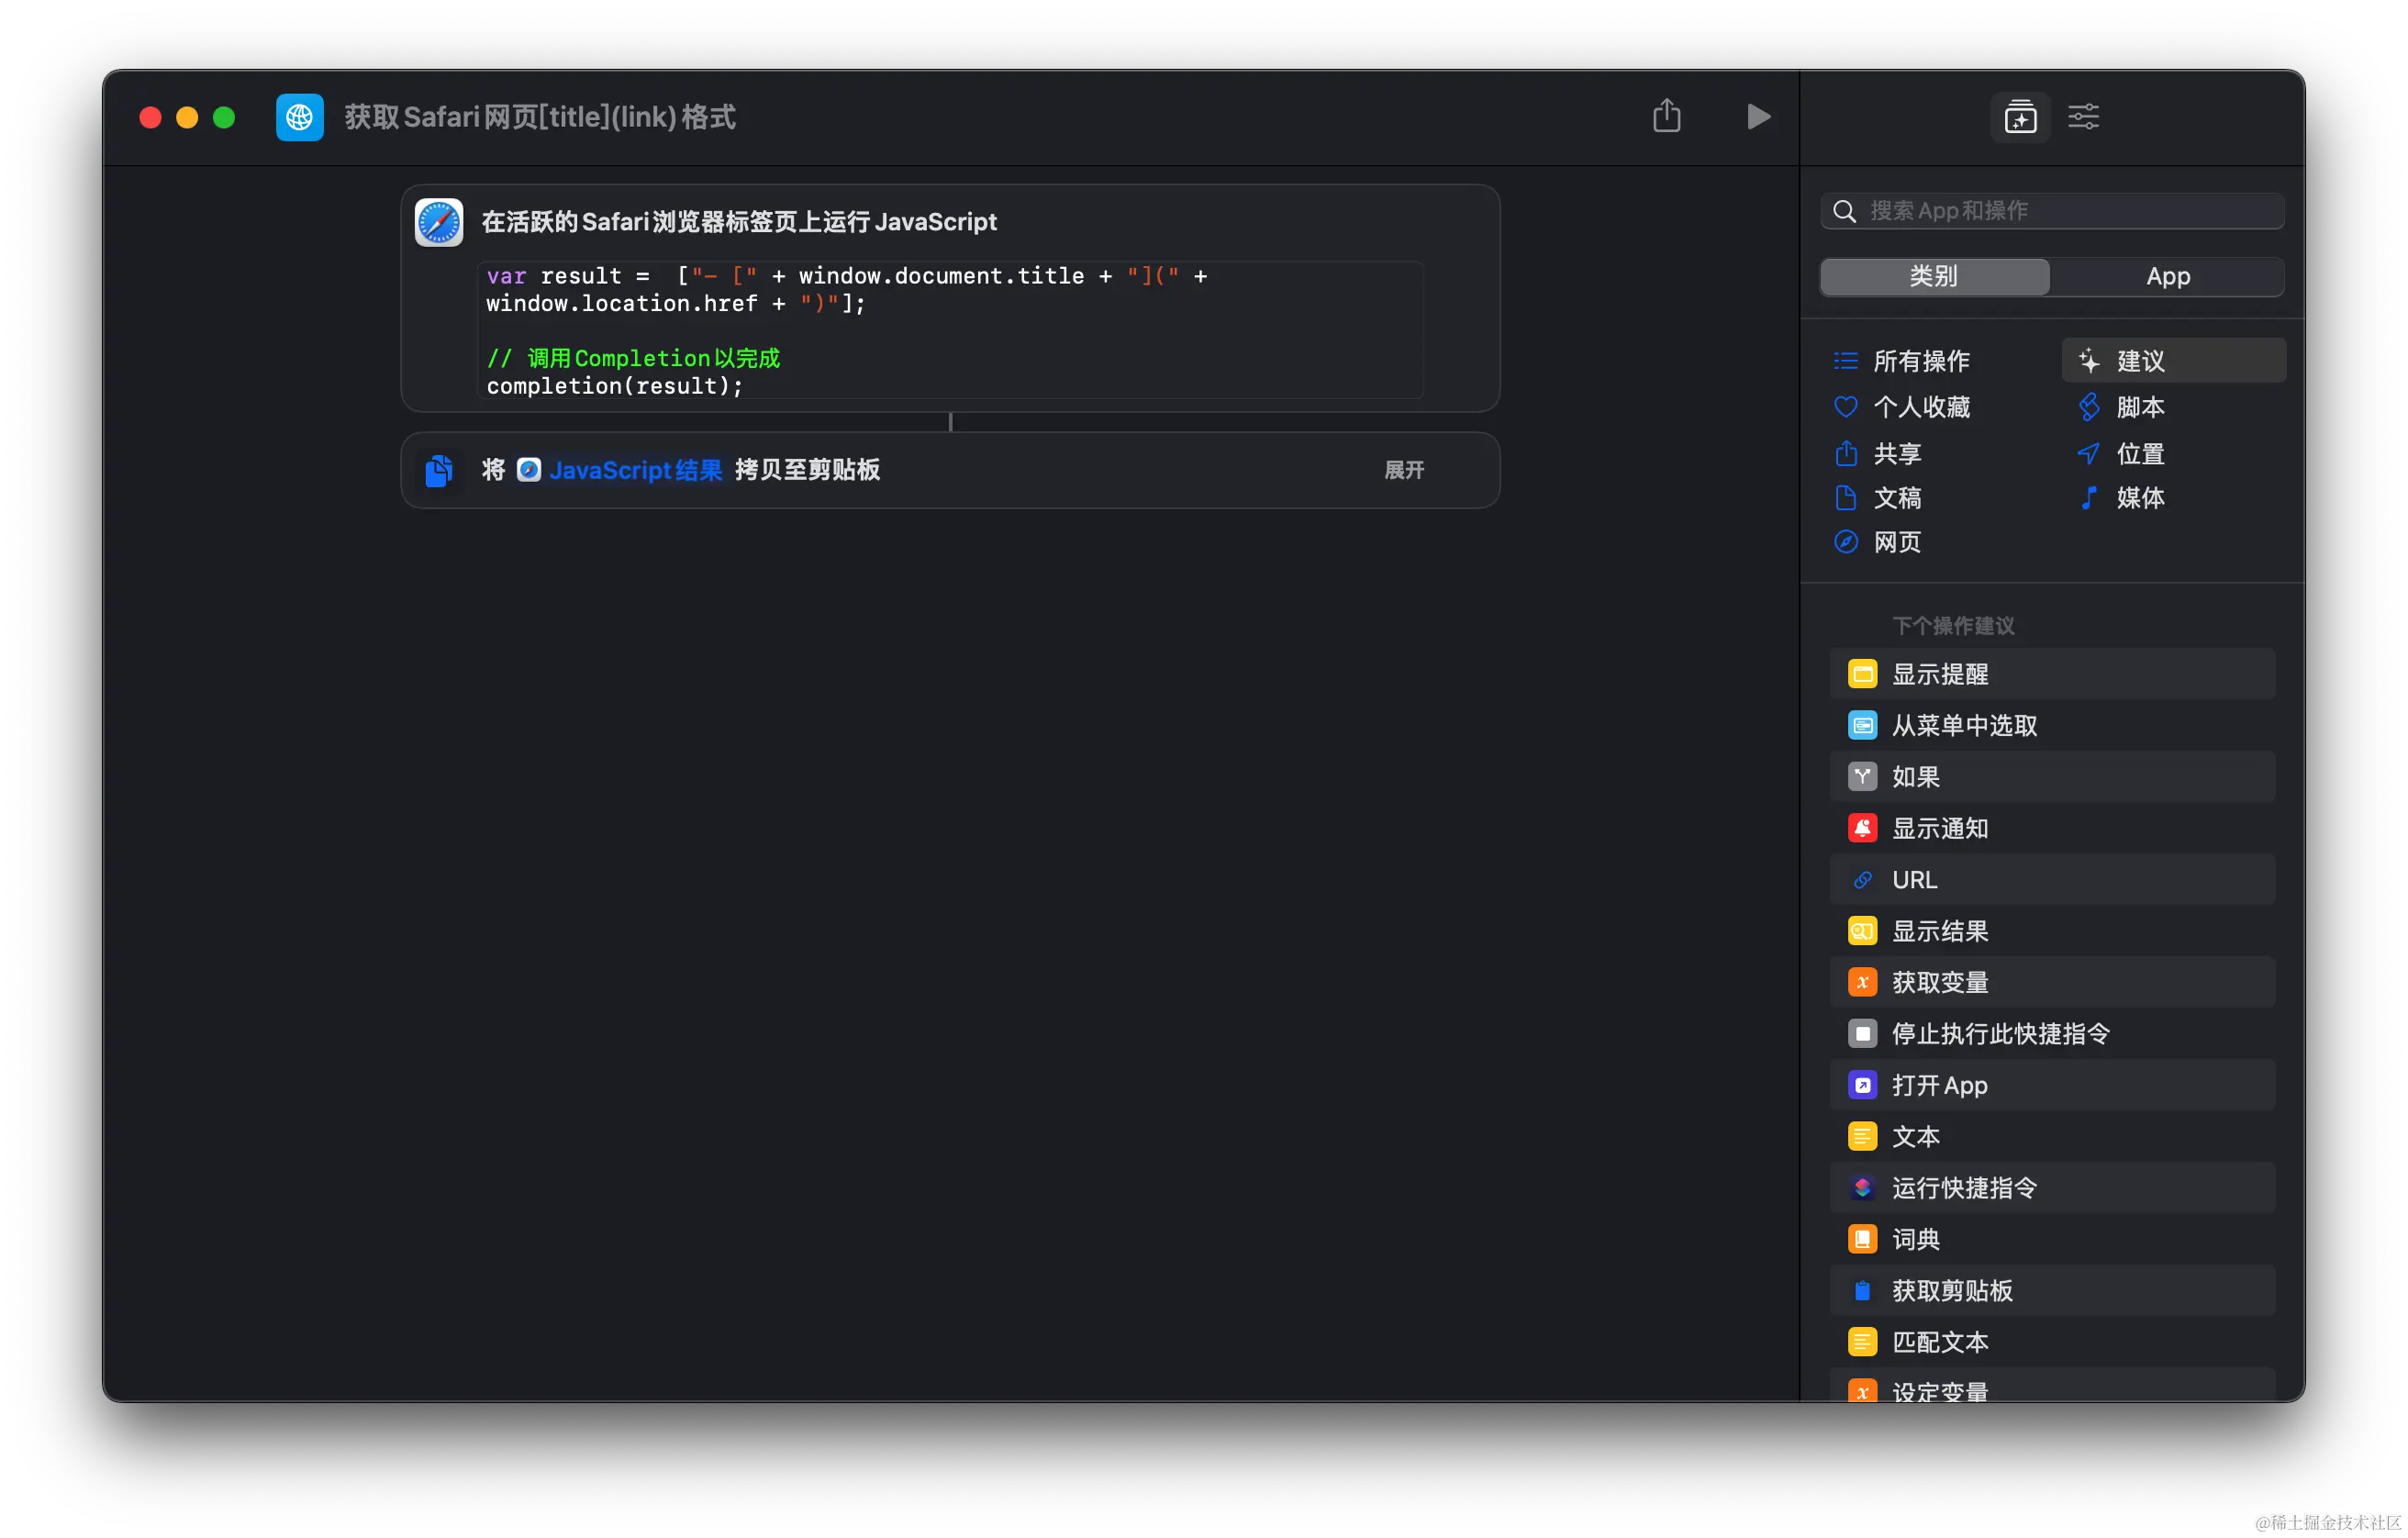Image resolution: width=2408 pixels, height=1538 pixels.
Task: Open the action library panel icon
Action: pos(2019,117)
